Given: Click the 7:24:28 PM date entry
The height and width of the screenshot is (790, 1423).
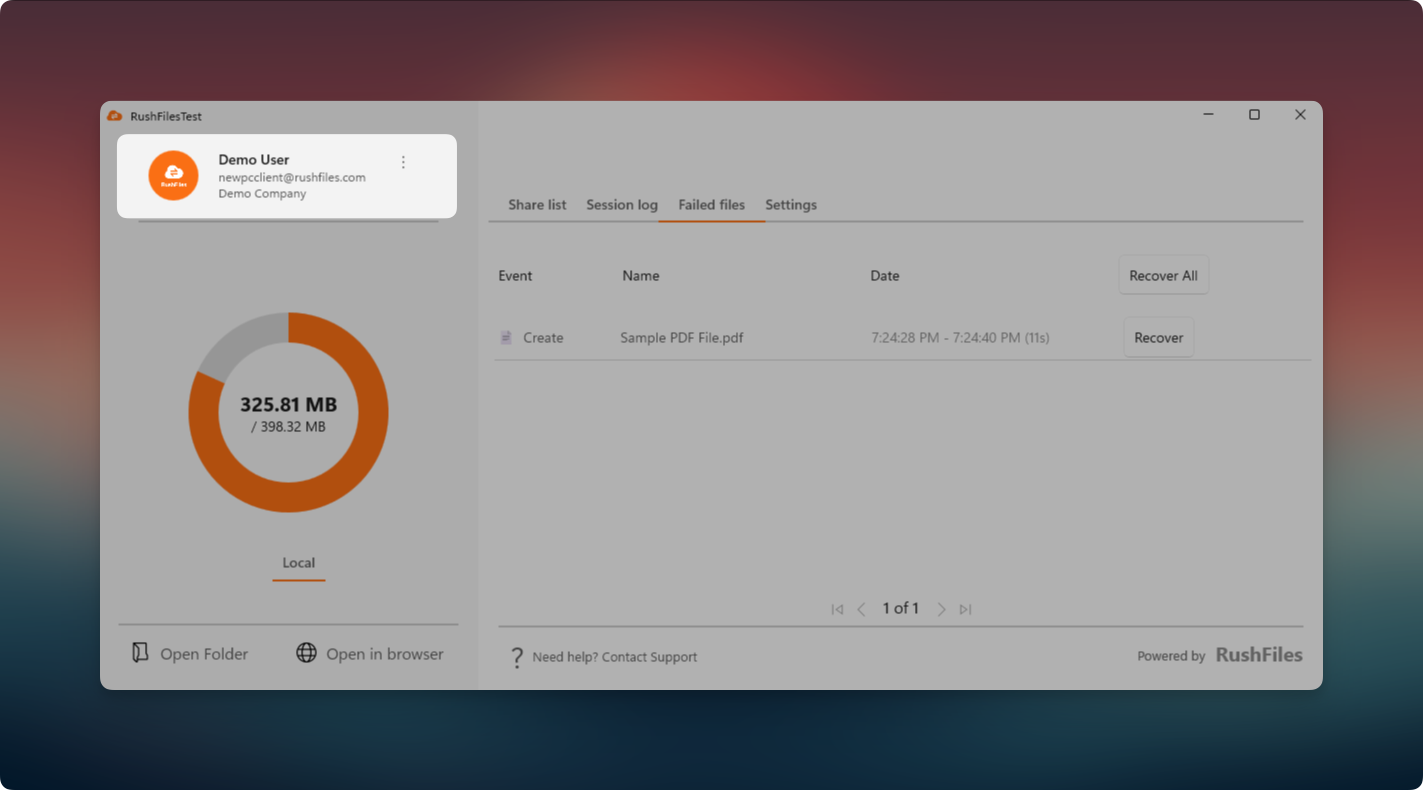Looking at the screenshot, I should coord(960,338).
